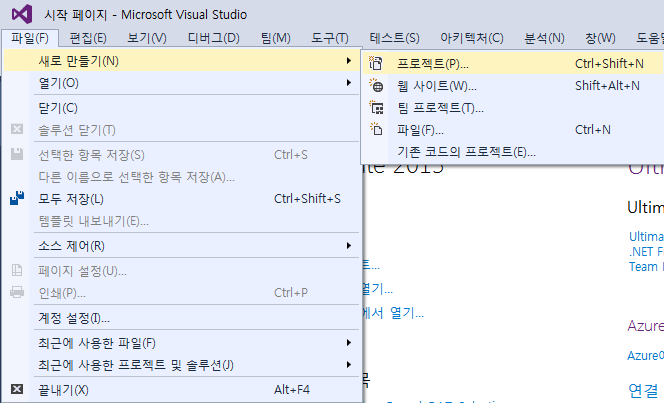Choose 인쇄(P) menu entry
Viewport: 664px width, 403px height.
click(182, 293)
